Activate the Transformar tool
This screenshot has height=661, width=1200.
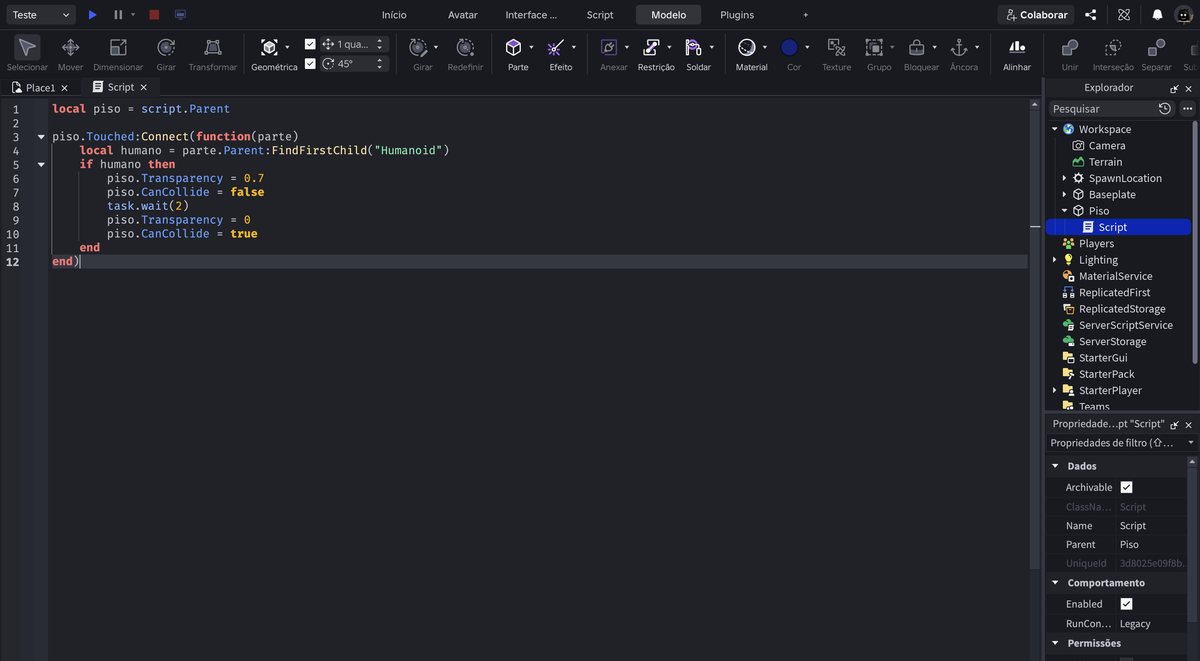(x=213, y=53)
